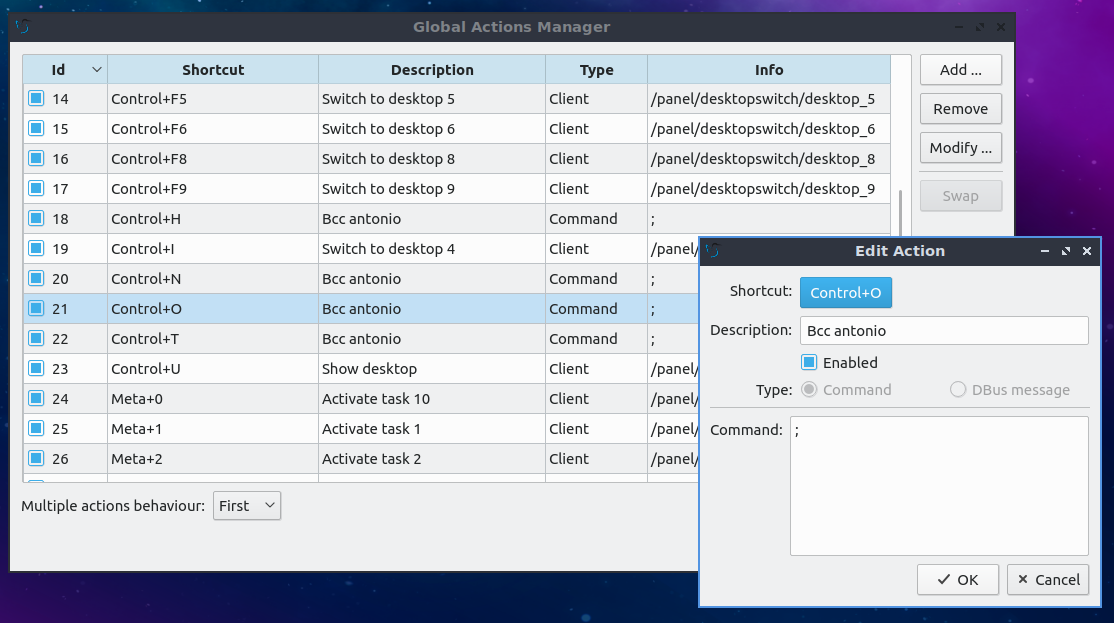
Task: Toggle checkbox for action id 17
Action: (36, 188)
